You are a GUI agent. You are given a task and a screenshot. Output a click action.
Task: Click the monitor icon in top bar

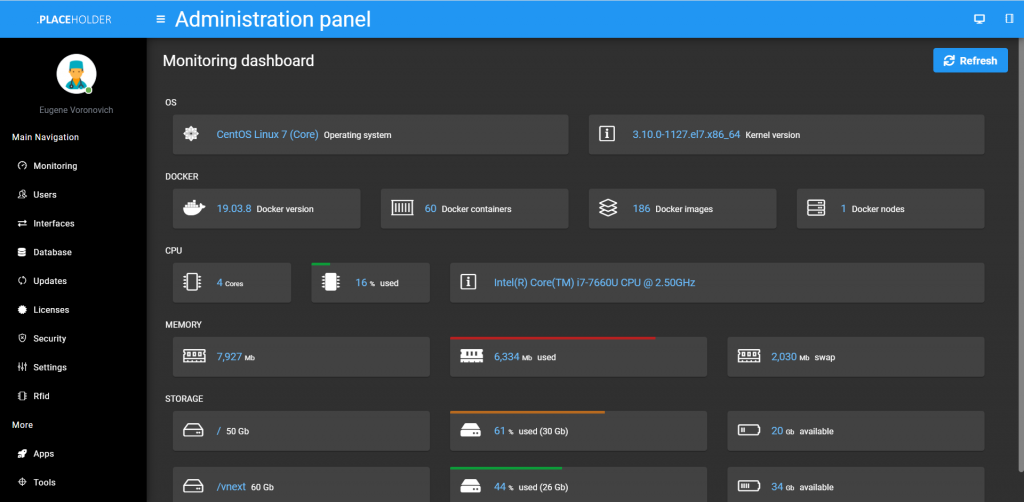click(x=979, y=19)
